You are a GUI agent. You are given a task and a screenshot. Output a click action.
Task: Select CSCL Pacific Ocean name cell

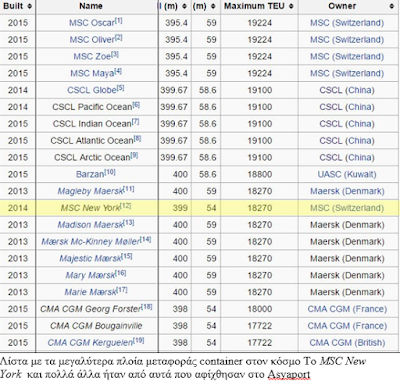92,107
